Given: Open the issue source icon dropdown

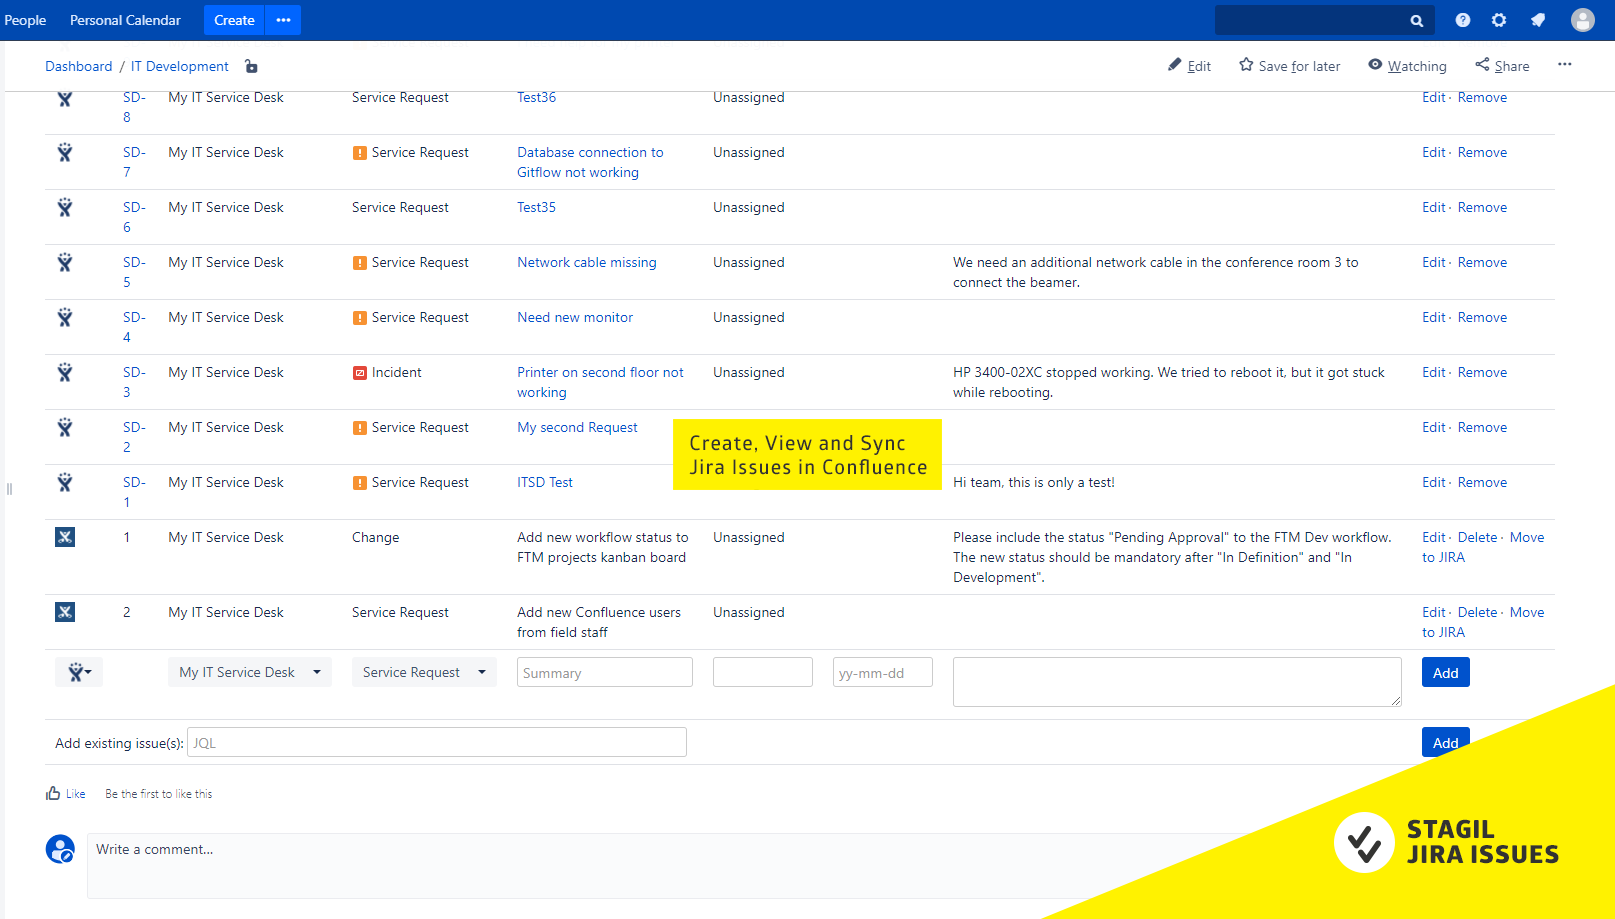Looking at the screenshot, I should tap(79, 672).
